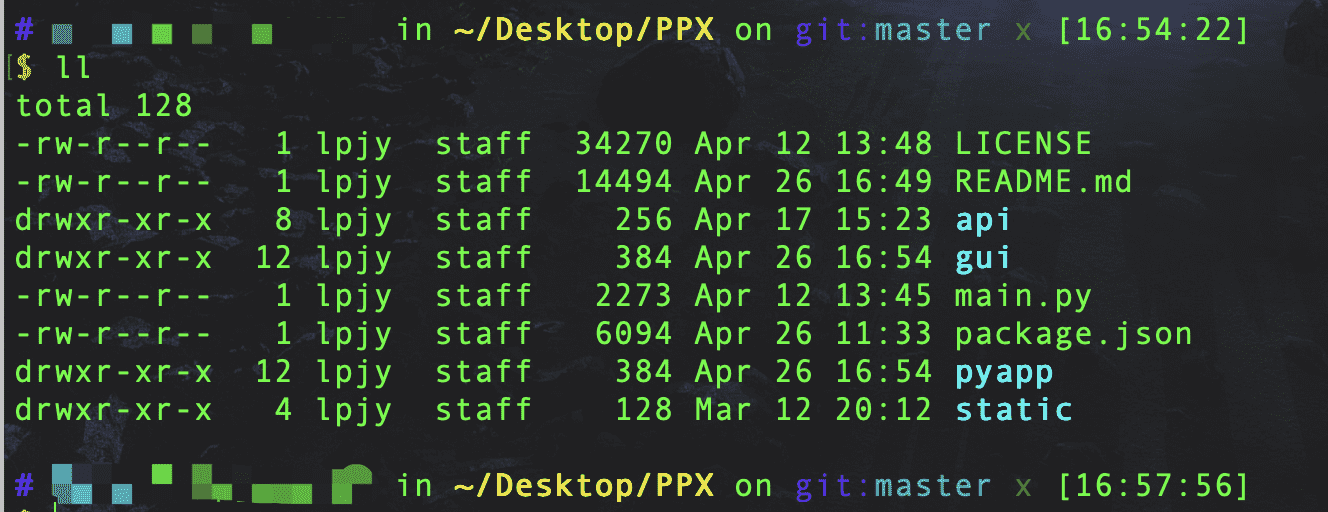The image size is (1328, 512).
Task: Click the [16:57:56] timestamp in bottom prompt
Action: pyautogui.click(x=1153, y=486)
